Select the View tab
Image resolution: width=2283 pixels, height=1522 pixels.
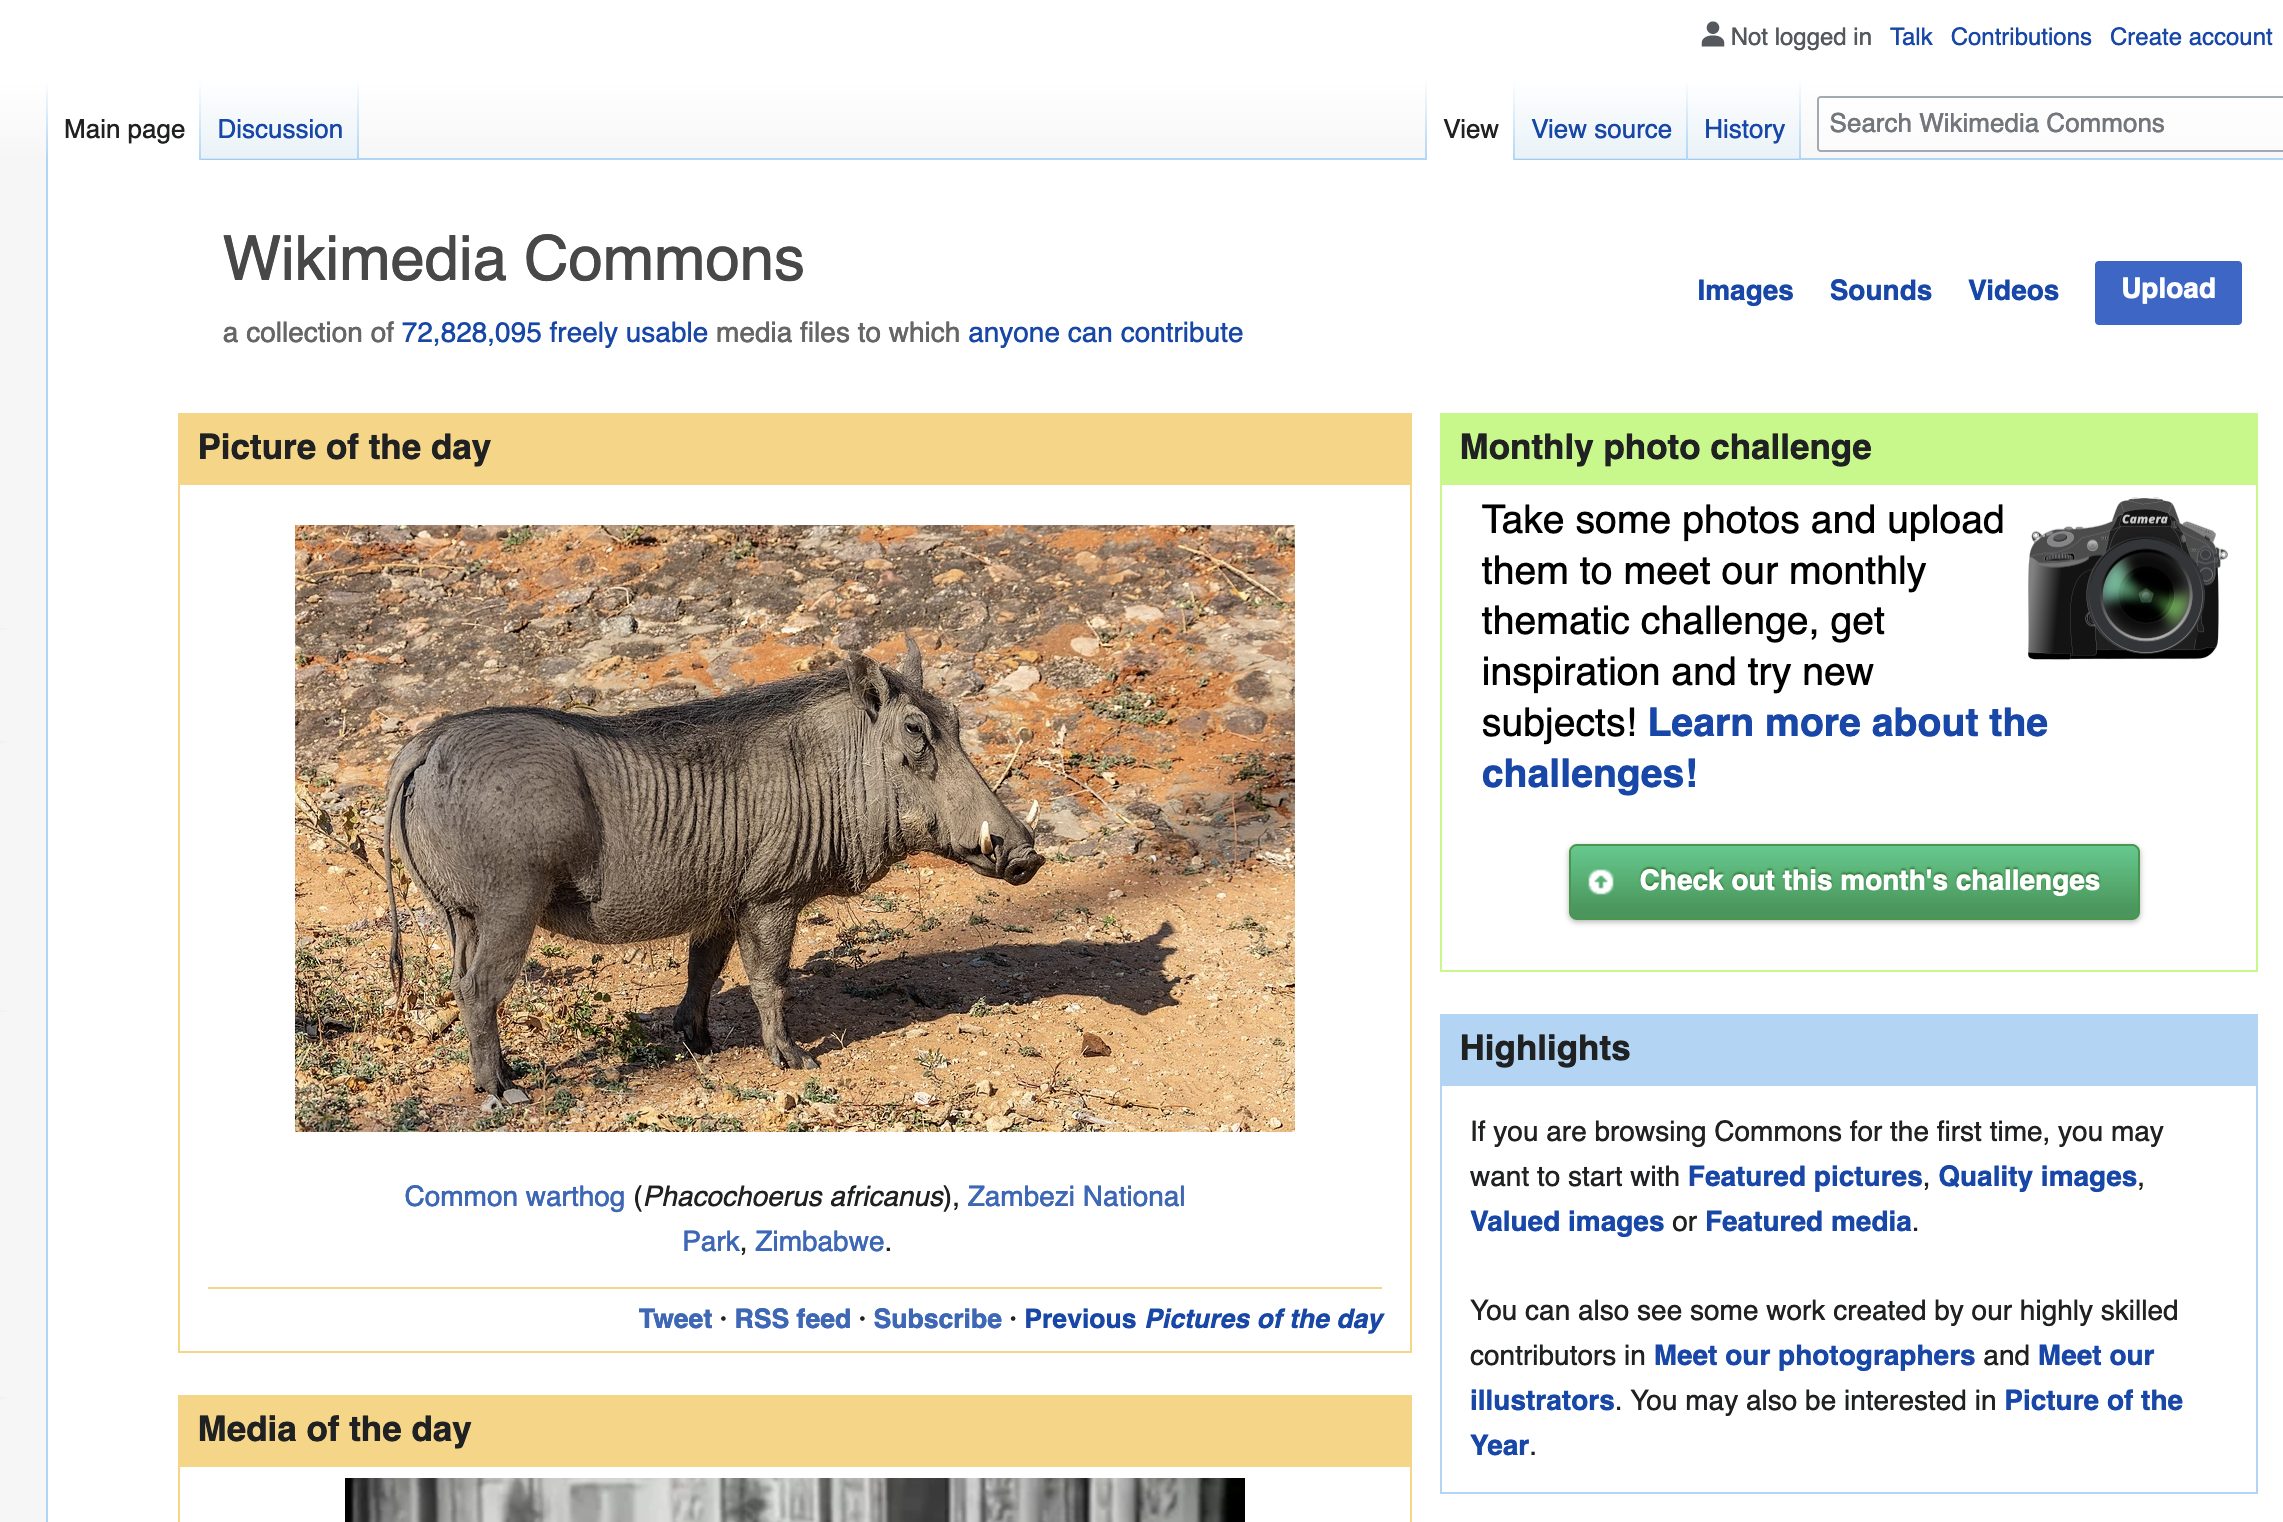[1470, 129]
